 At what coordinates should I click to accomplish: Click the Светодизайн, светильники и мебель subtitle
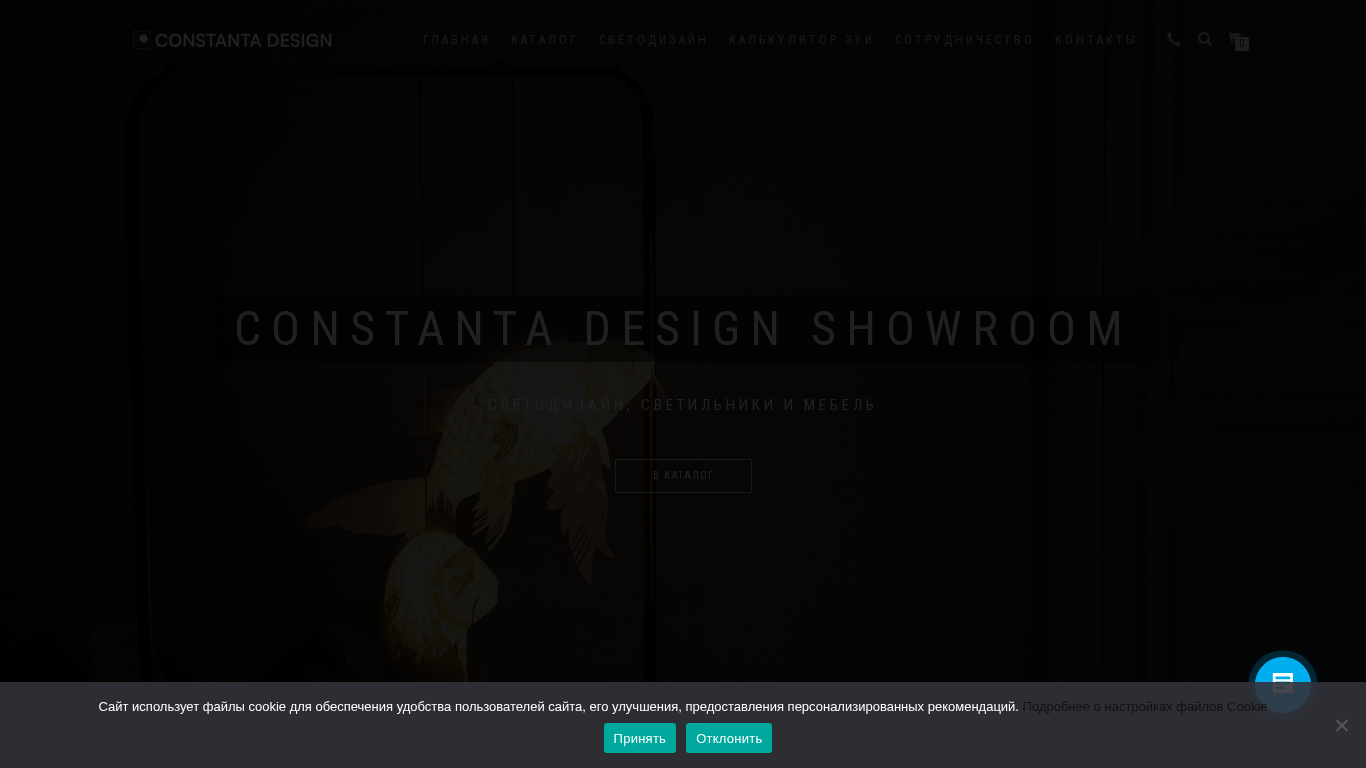tap(682, 405)
